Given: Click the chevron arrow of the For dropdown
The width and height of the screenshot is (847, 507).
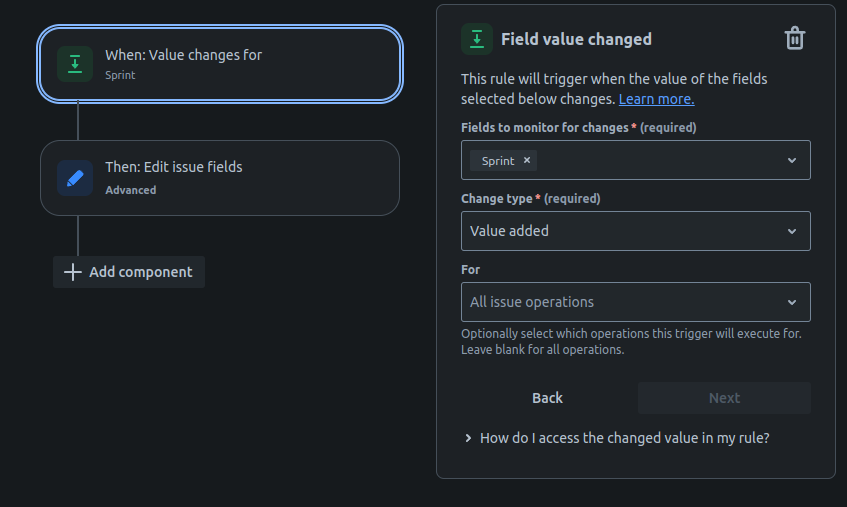Looking at the screenshot, I should (x=792, y=302).
